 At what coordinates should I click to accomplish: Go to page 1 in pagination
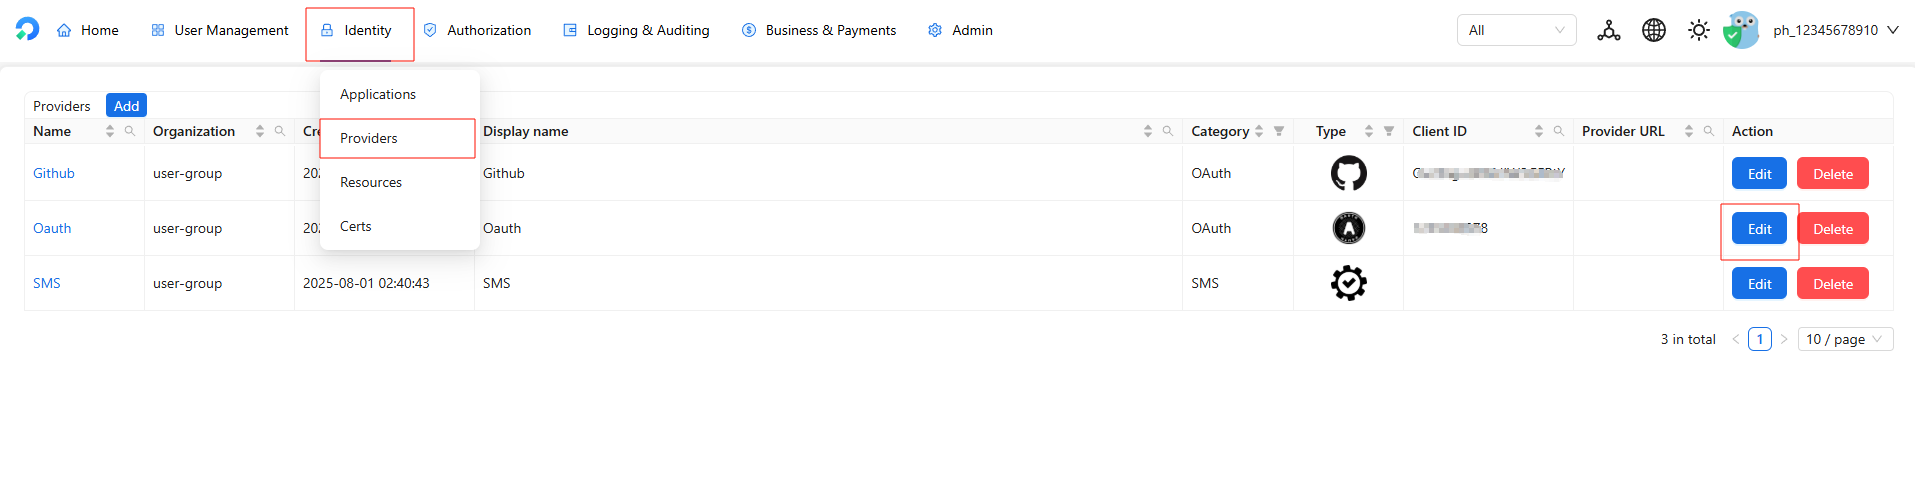(x=1759, y=339)
